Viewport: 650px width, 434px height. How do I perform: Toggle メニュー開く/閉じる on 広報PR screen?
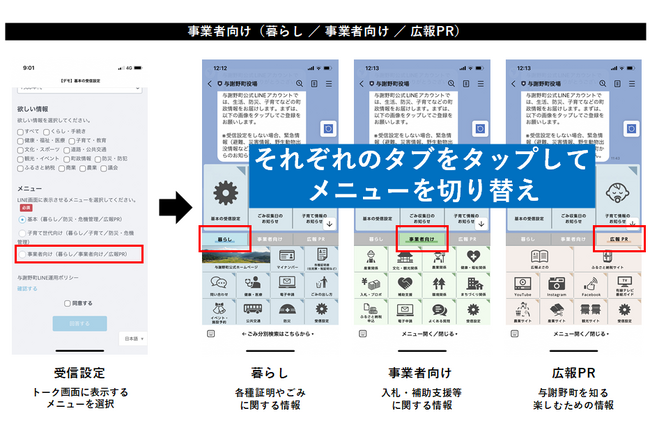click(x=581, y=334)
